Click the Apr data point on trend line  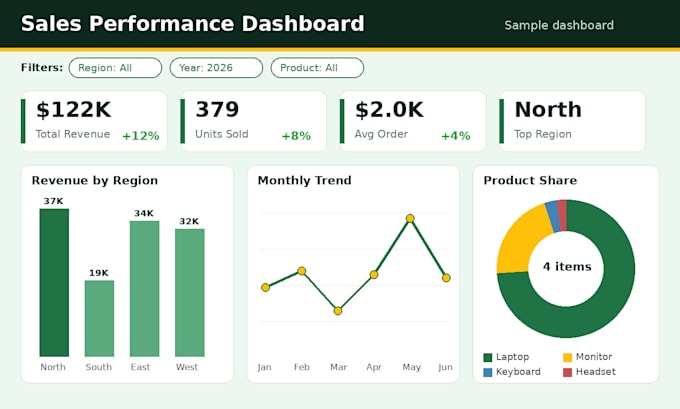[x=374, y=275]
